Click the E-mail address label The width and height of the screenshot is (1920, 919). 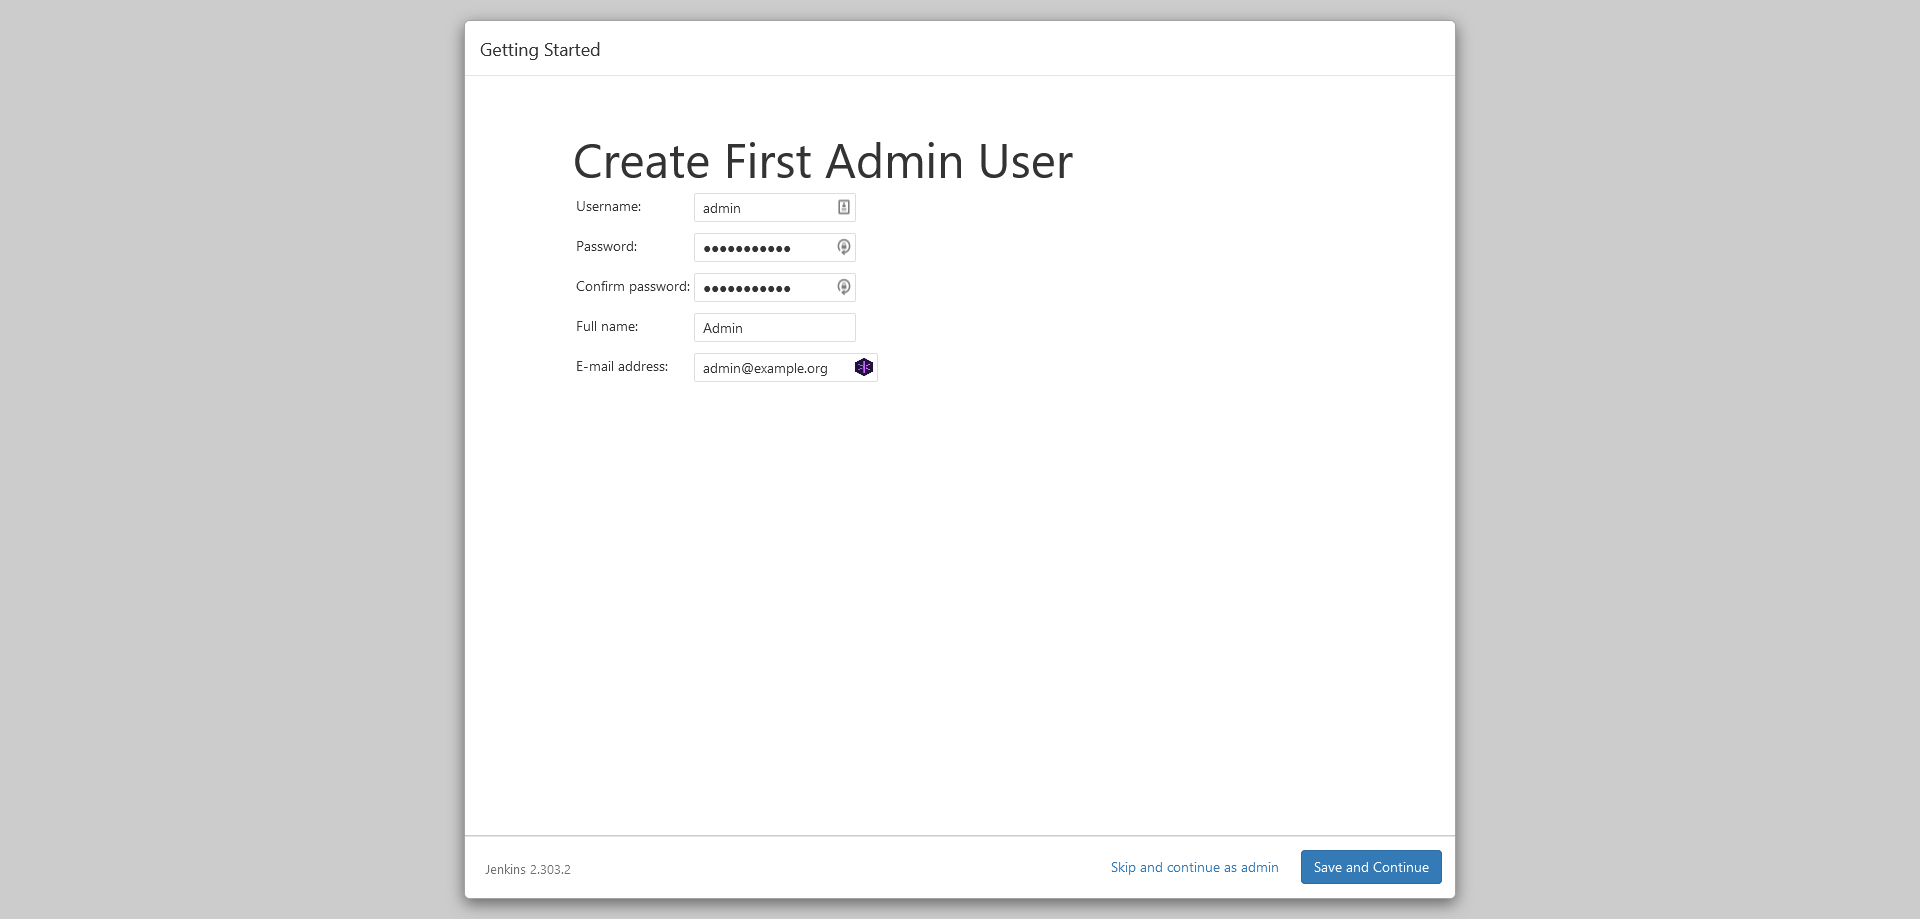coord(622,366)
